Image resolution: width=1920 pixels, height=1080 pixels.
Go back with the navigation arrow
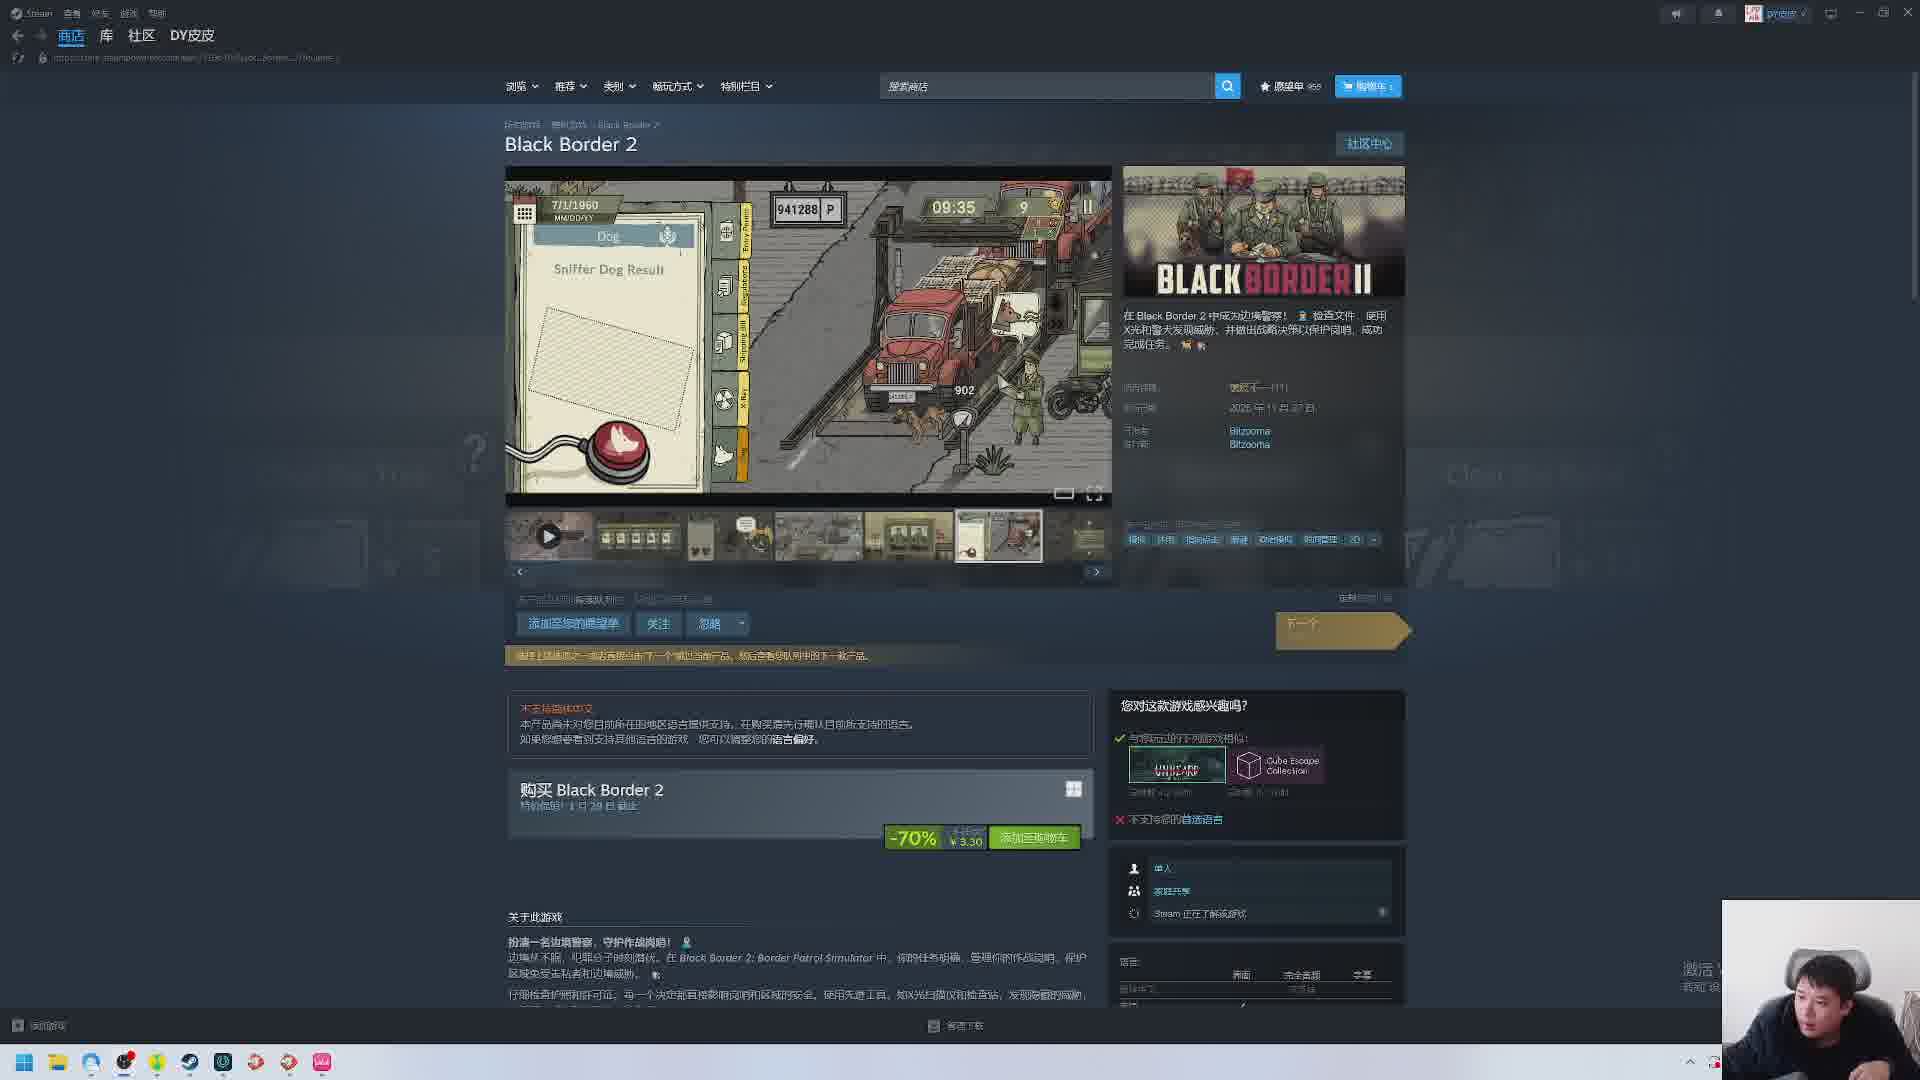(18, 35)
